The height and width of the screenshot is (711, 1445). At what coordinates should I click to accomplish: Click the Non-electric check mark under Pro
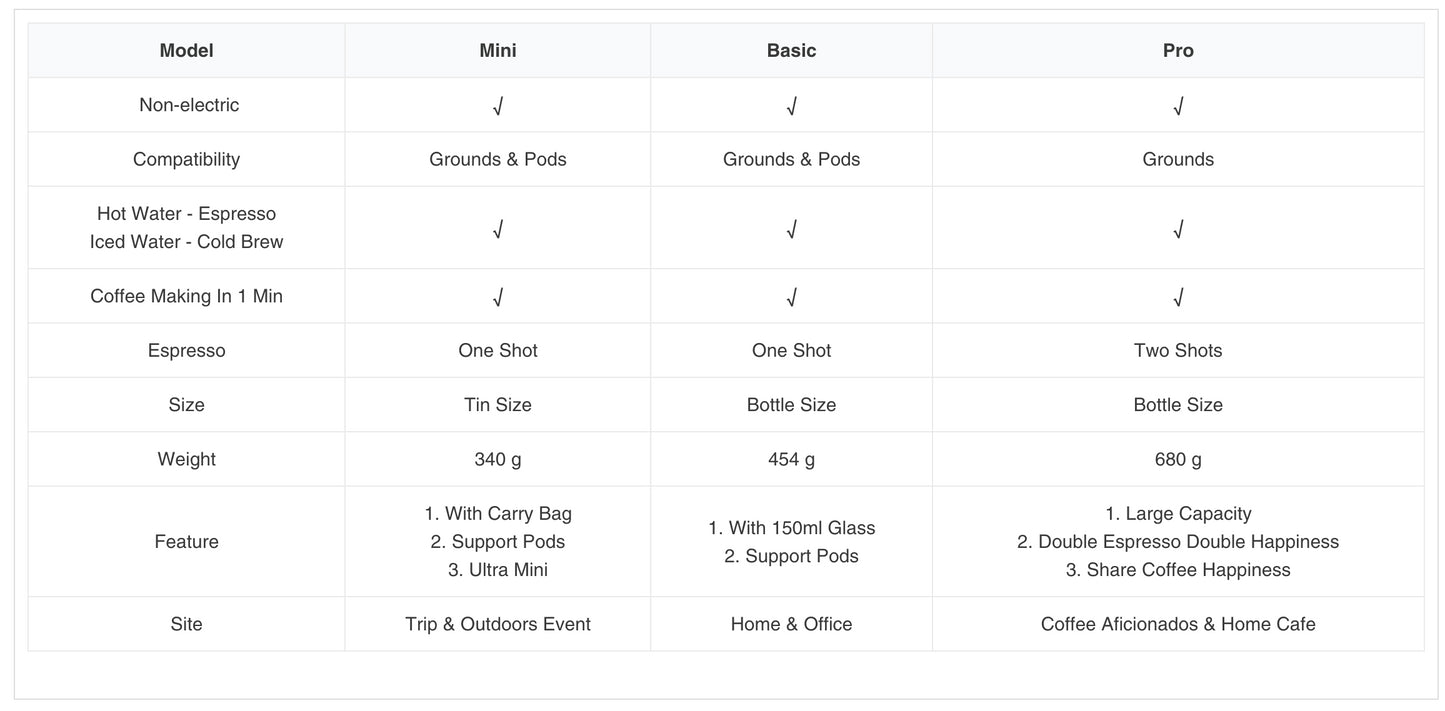[x=1178, y=106]
